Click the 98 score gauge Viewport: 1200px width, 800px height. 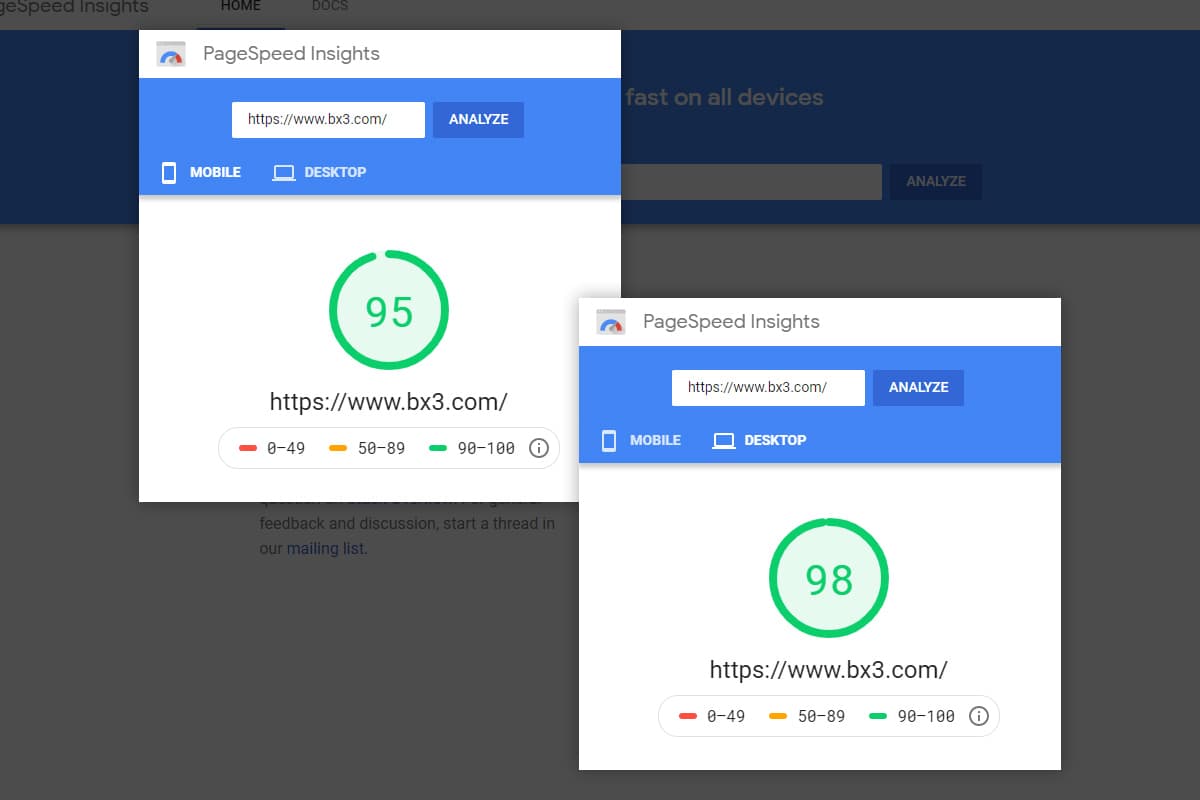[x=829, y=579]
